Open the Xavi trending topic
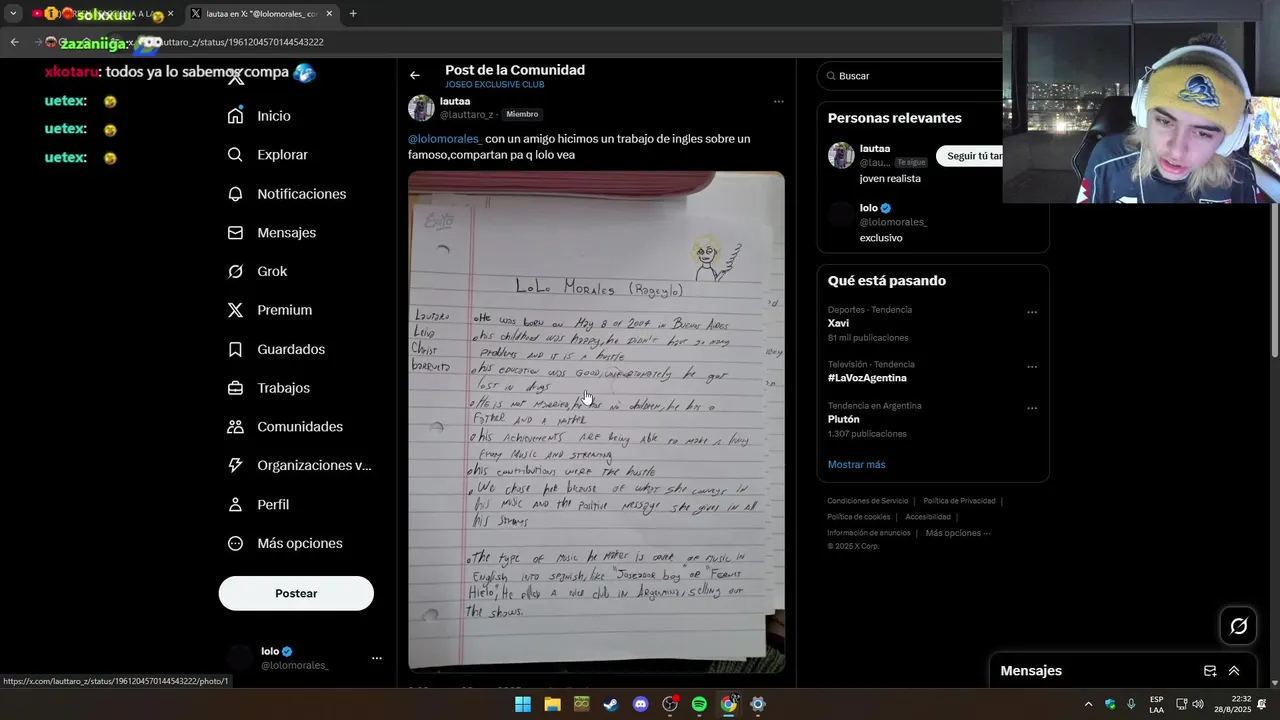Viewport: 1280px width, 720px height. (x=838, y=323)
